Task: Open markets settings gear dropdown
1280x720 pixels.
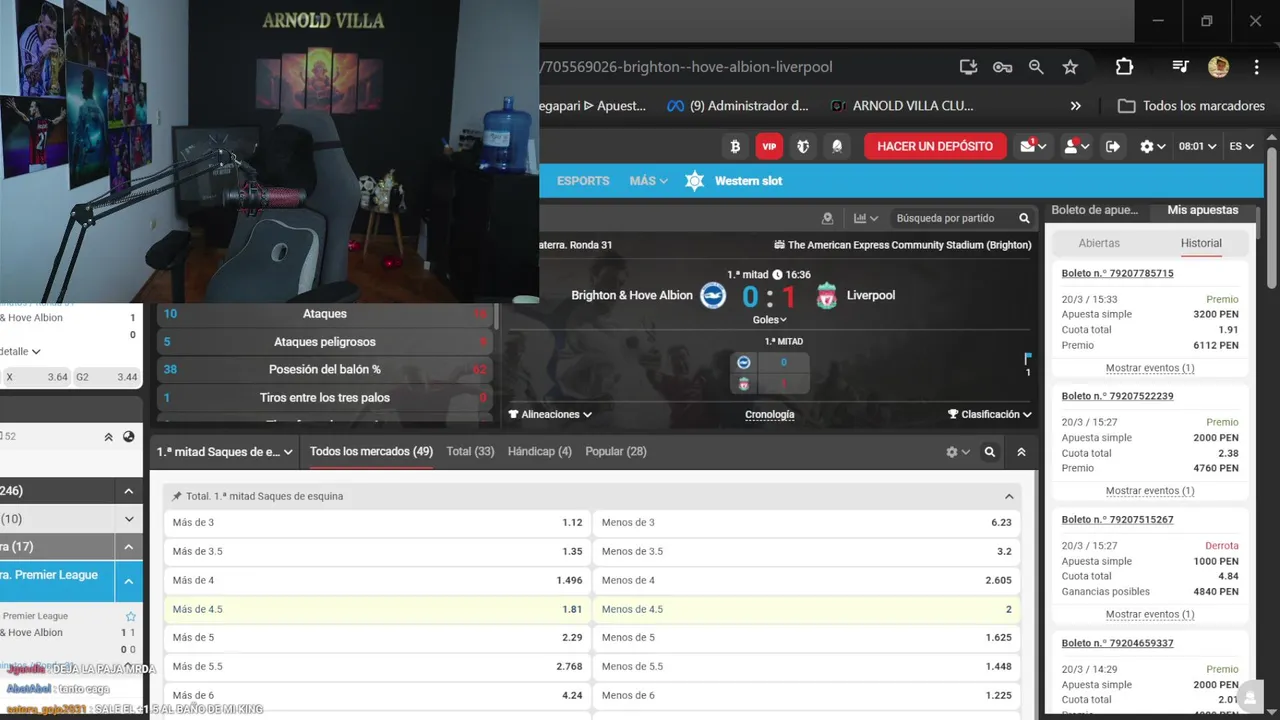Action: pos(958,452)
